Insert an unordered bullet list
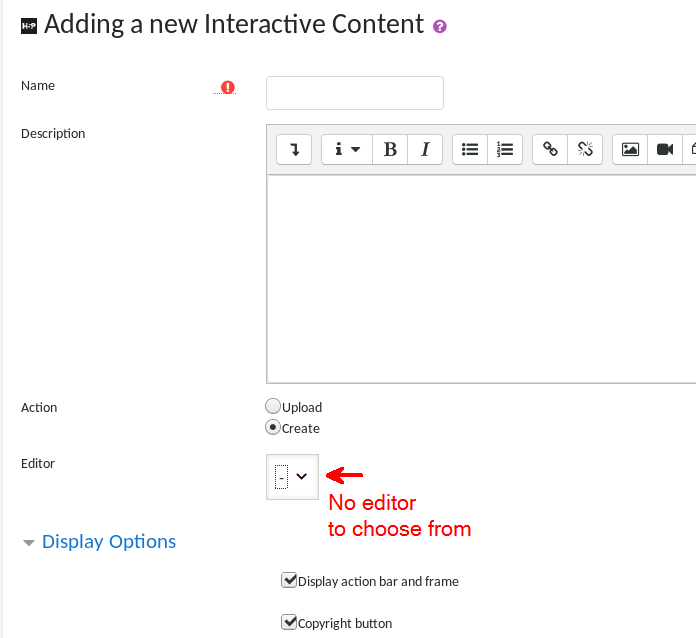The height and width of the screenshot is (638, 696). [x=470, y=150]
